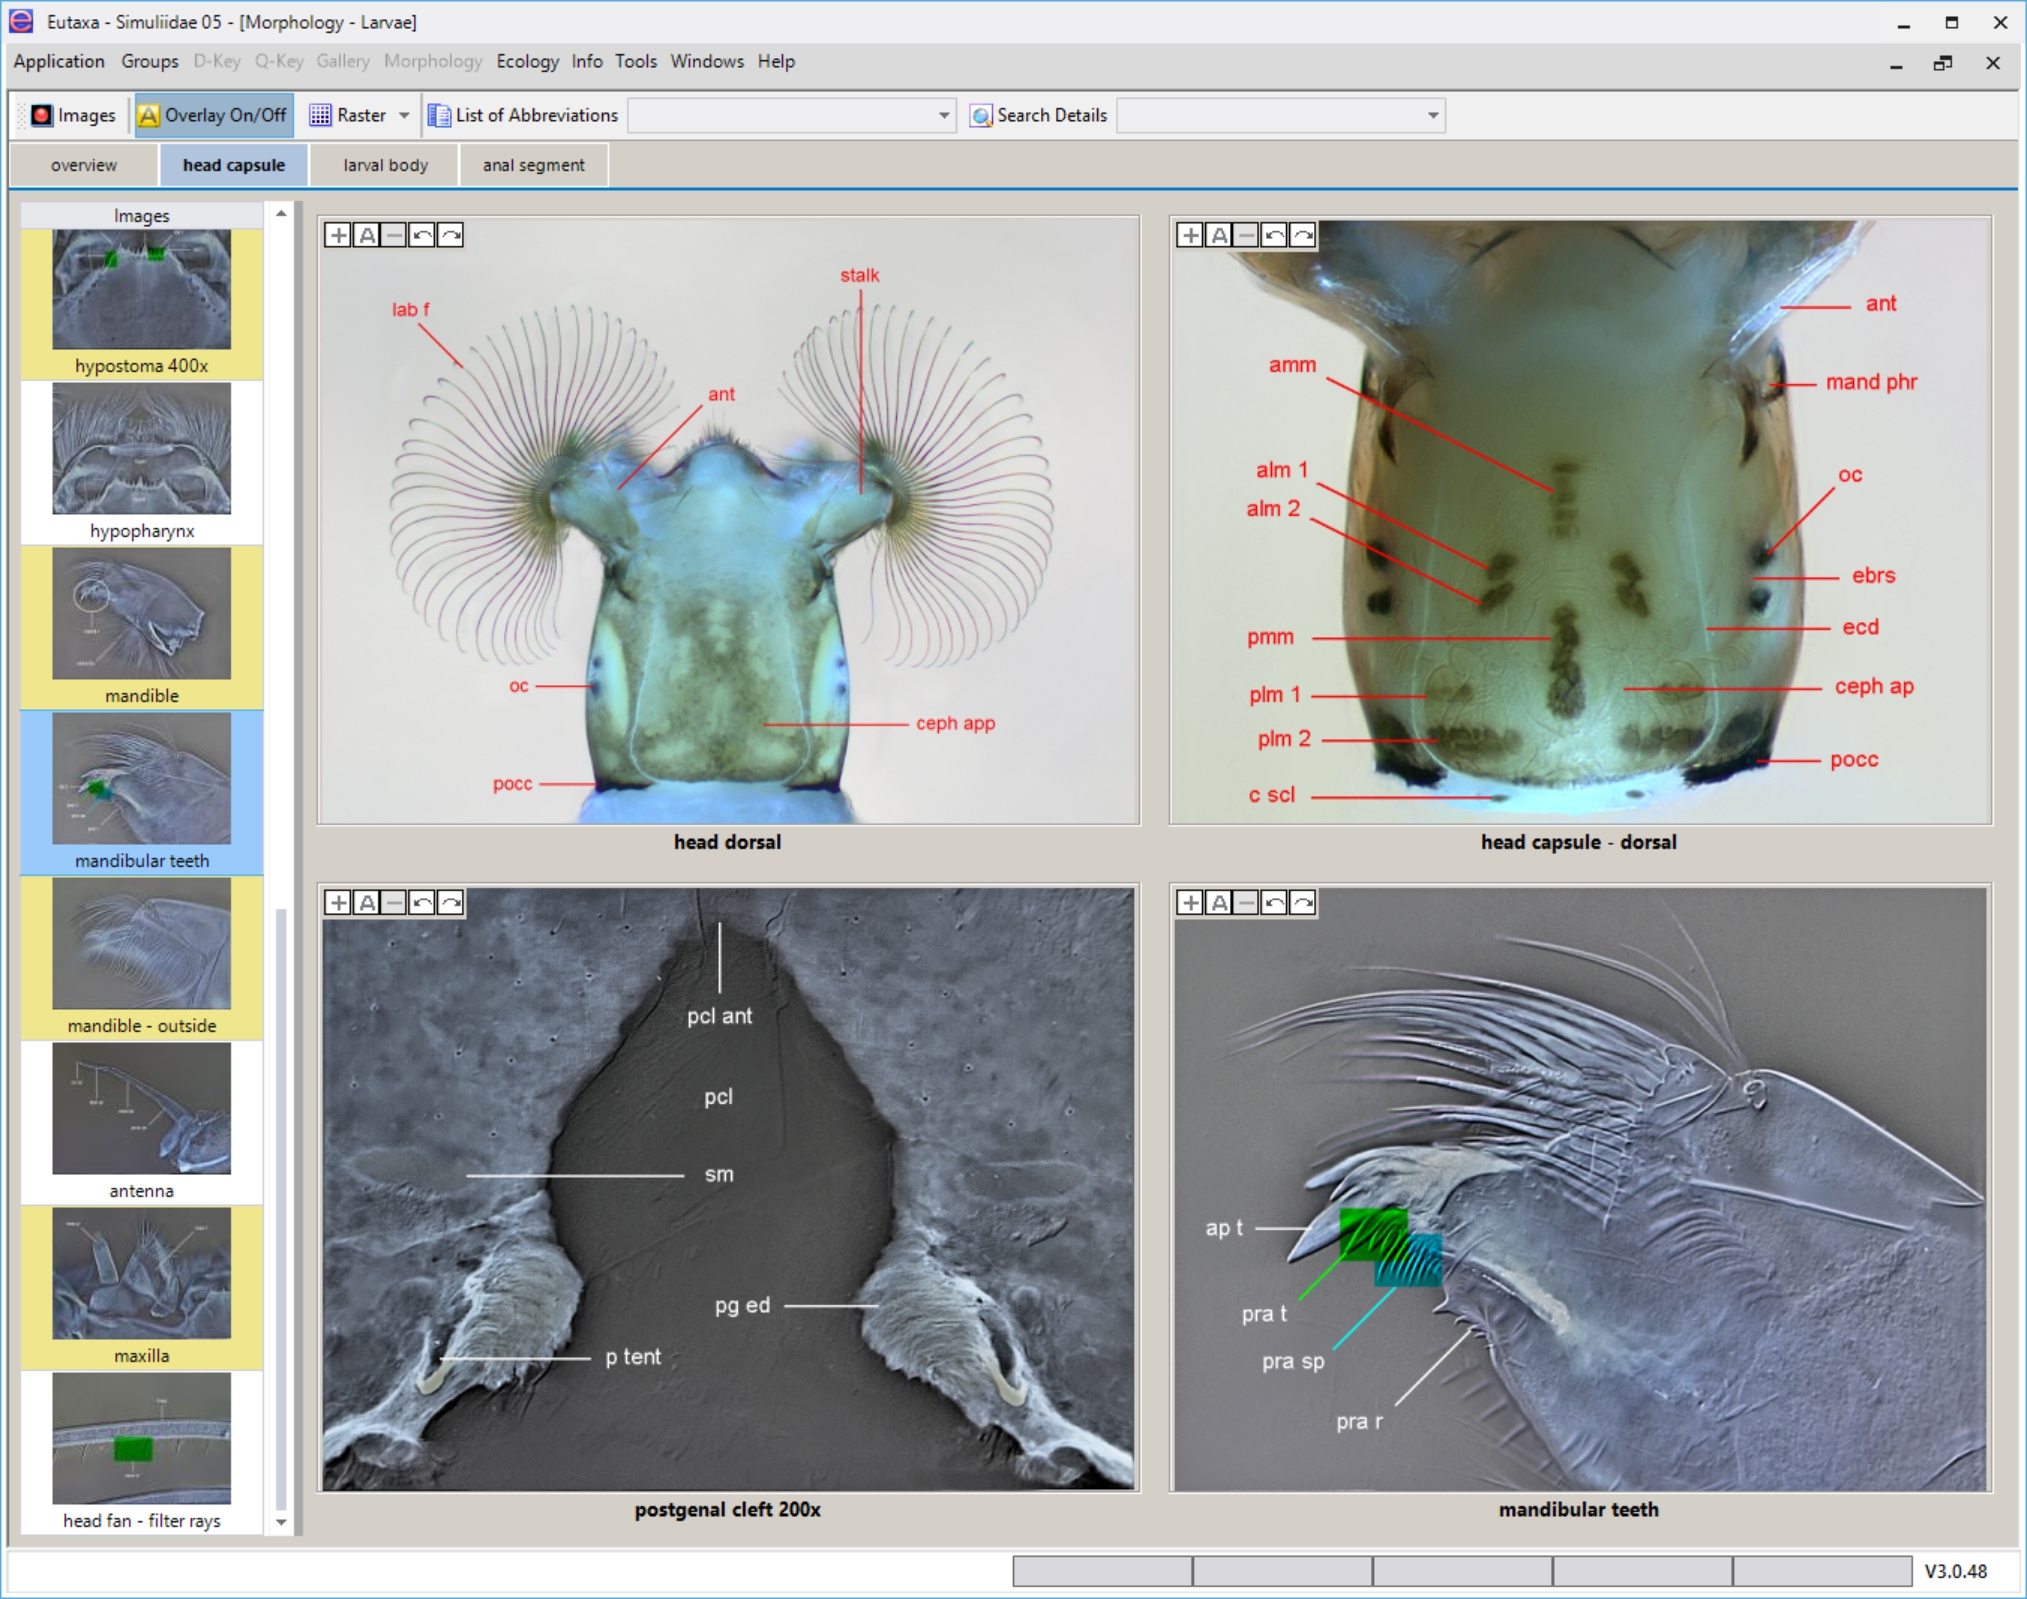Rotate head capsule - dorsal image counterclockwise

pyautogui.click(x=1275, y=235)
